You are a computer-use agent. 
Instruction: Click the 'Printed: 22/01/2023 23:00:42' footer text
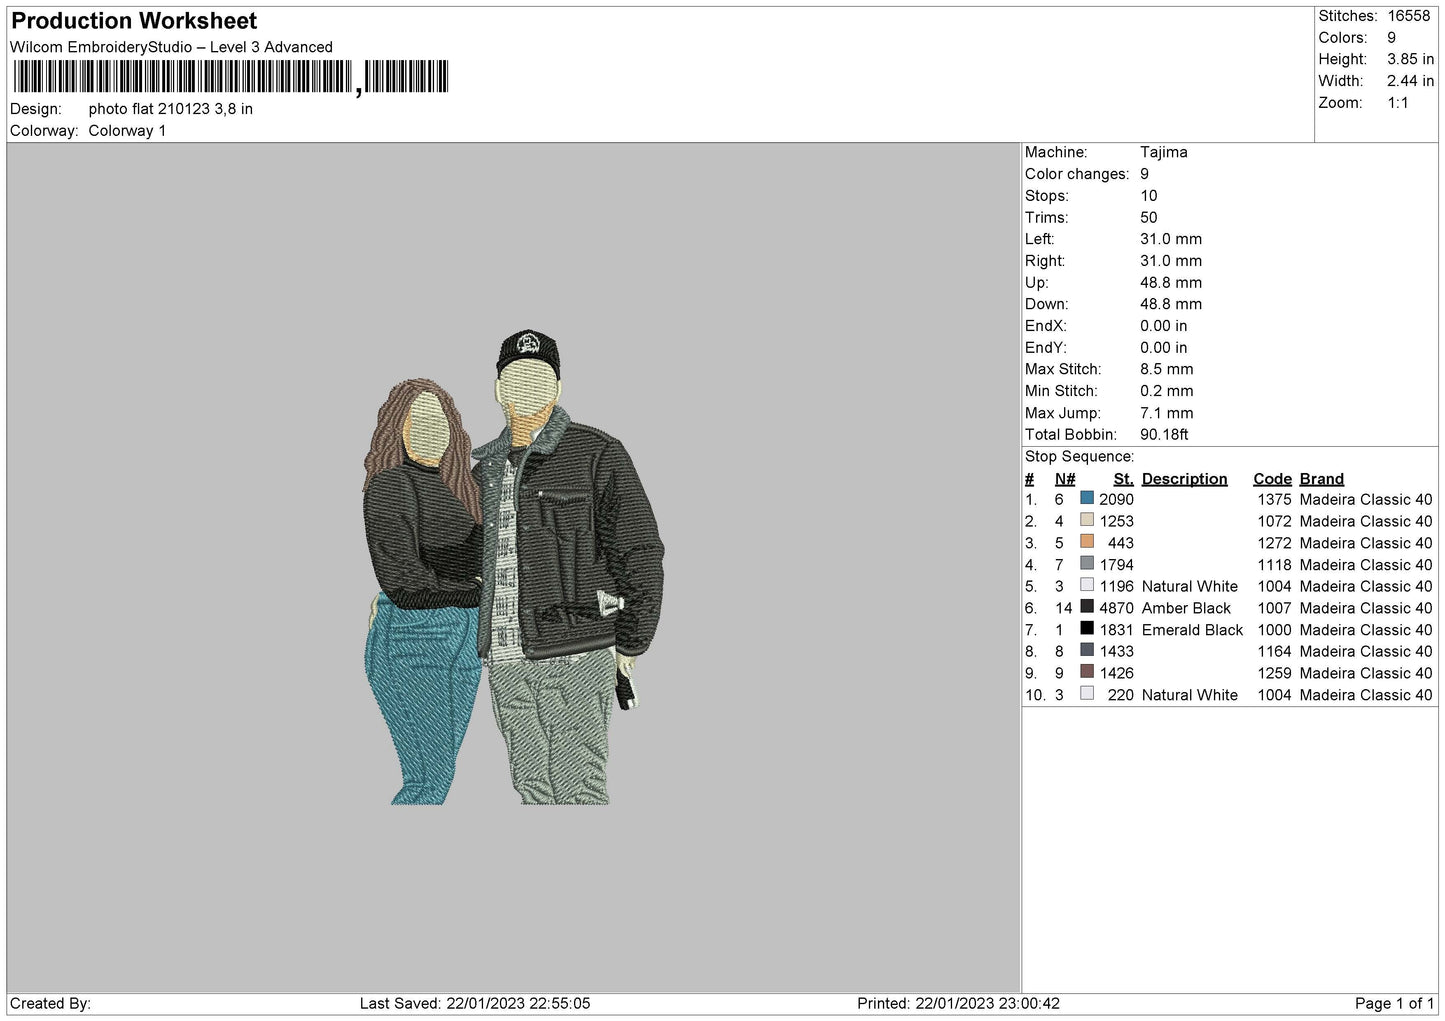click(x=958, y=1003)
